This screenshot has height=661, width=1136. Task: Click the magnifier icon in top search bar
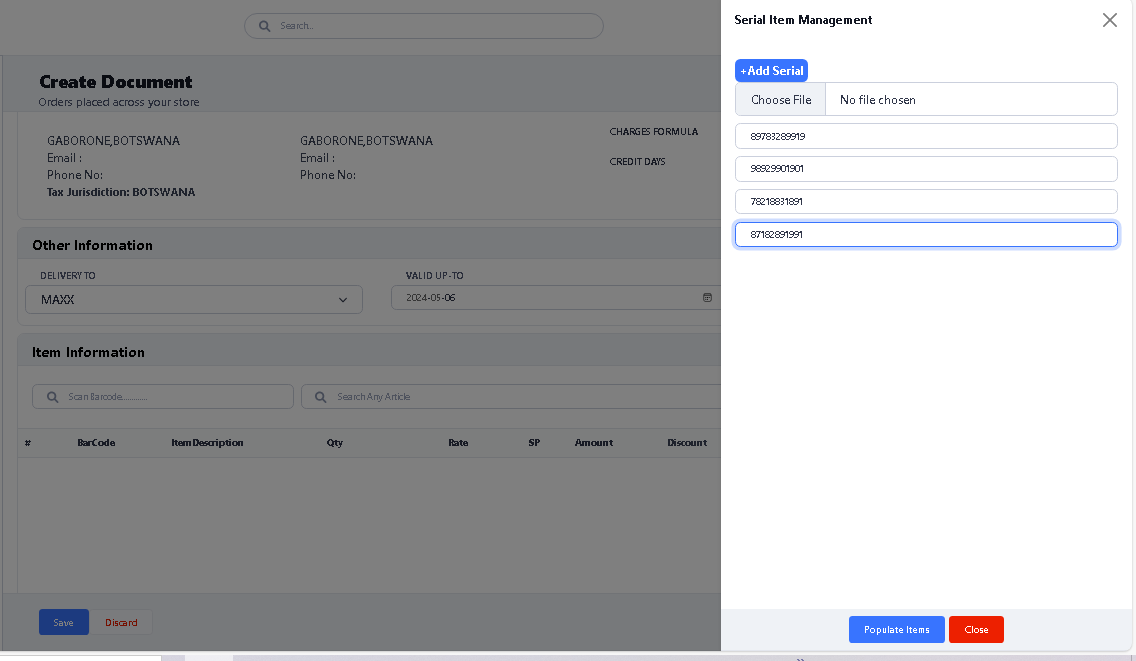click(x=265, y=26)
